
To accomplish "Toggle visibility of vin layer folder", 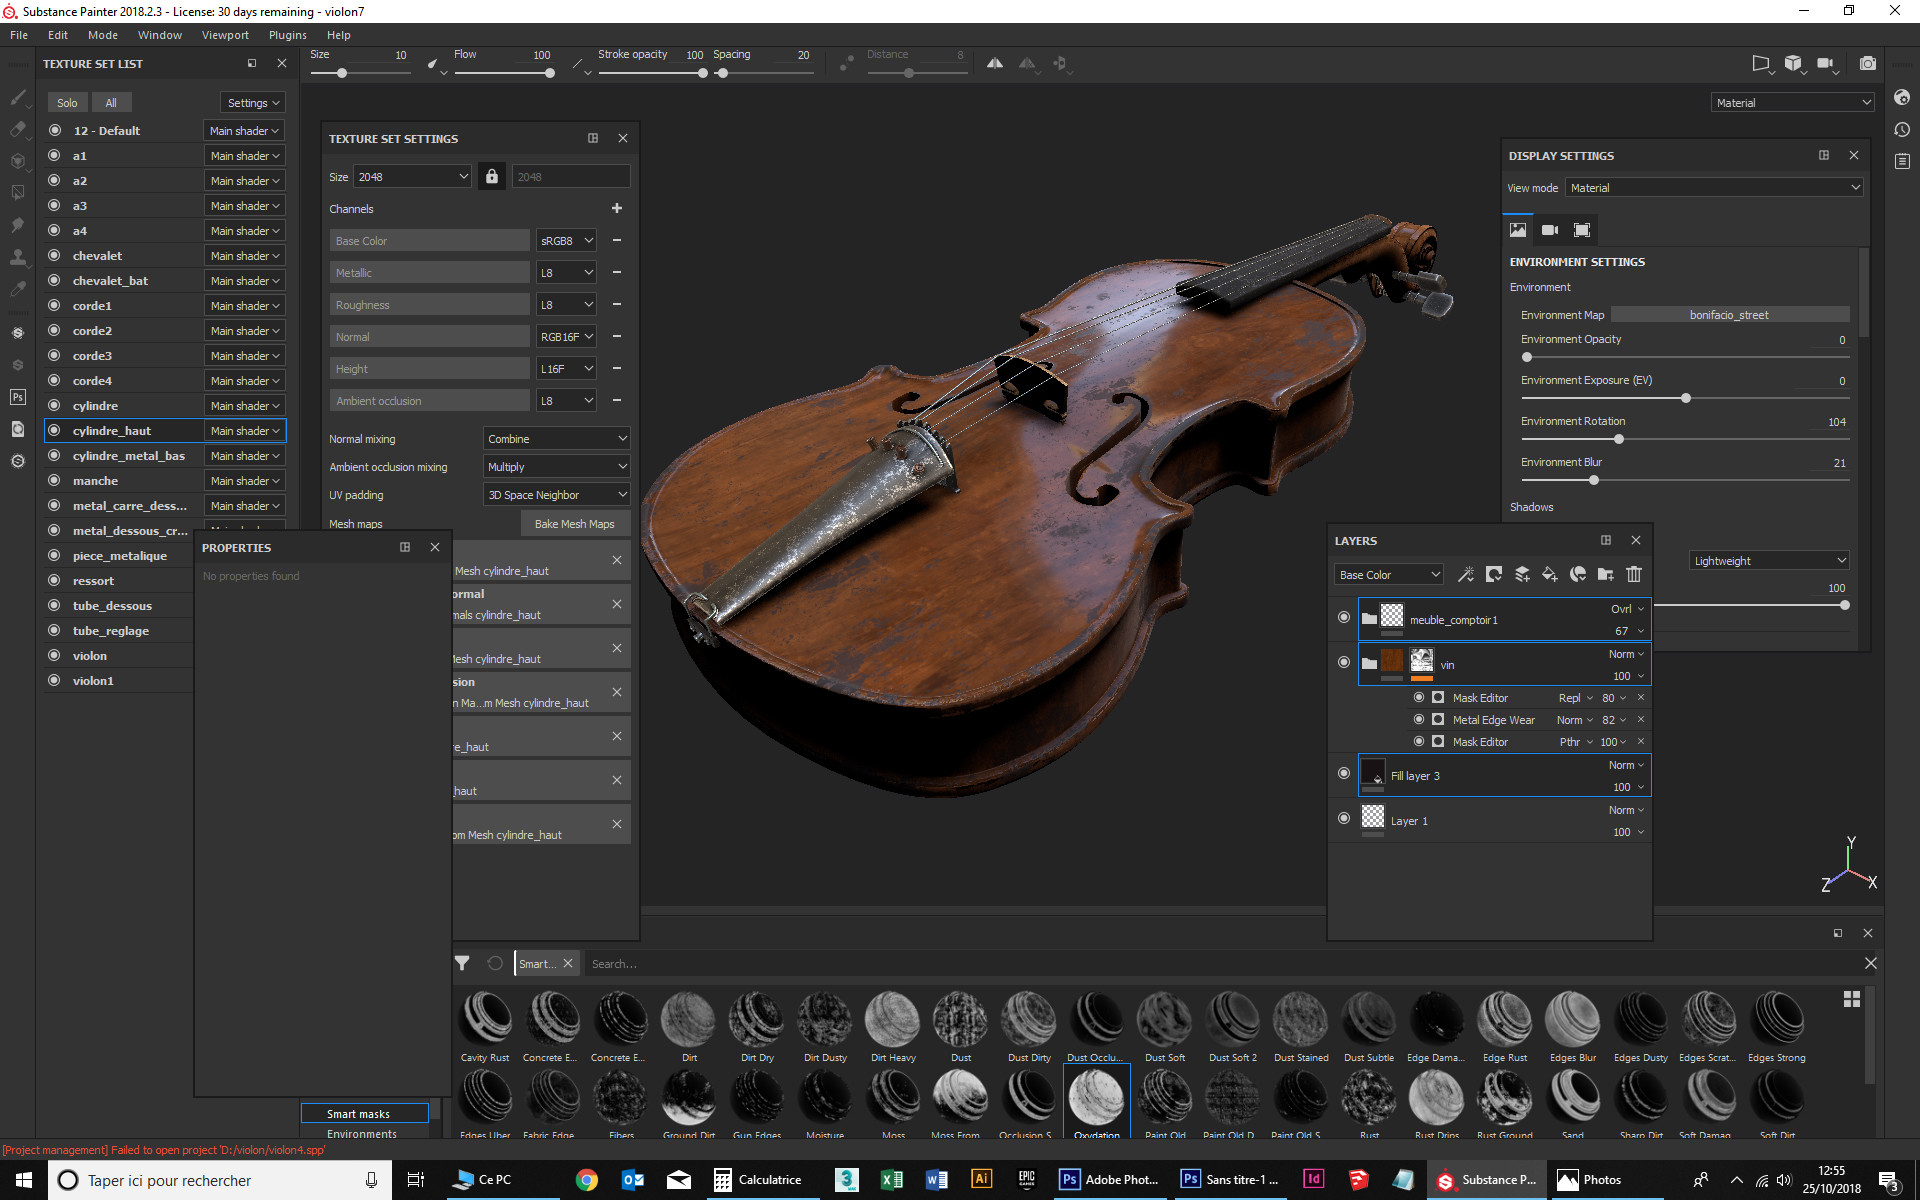I will (1343, 662).
